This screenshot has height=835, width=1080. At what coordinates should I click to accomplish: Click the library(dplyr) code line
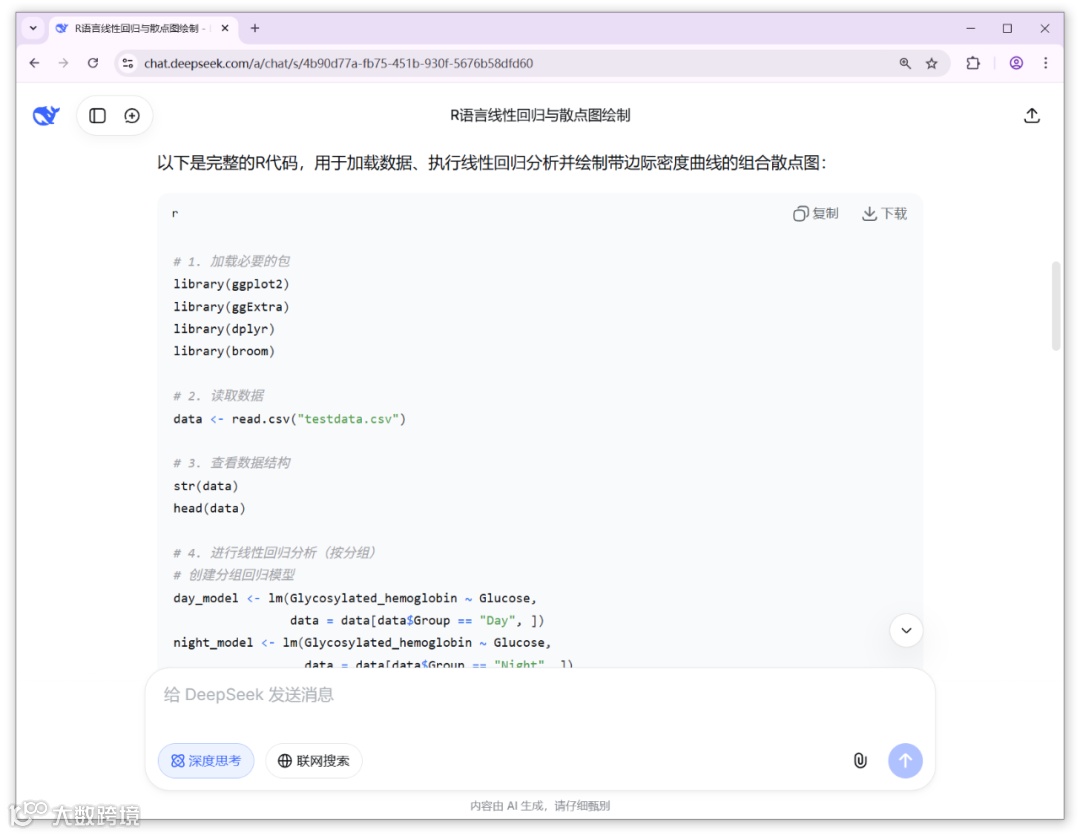[224, 329]
